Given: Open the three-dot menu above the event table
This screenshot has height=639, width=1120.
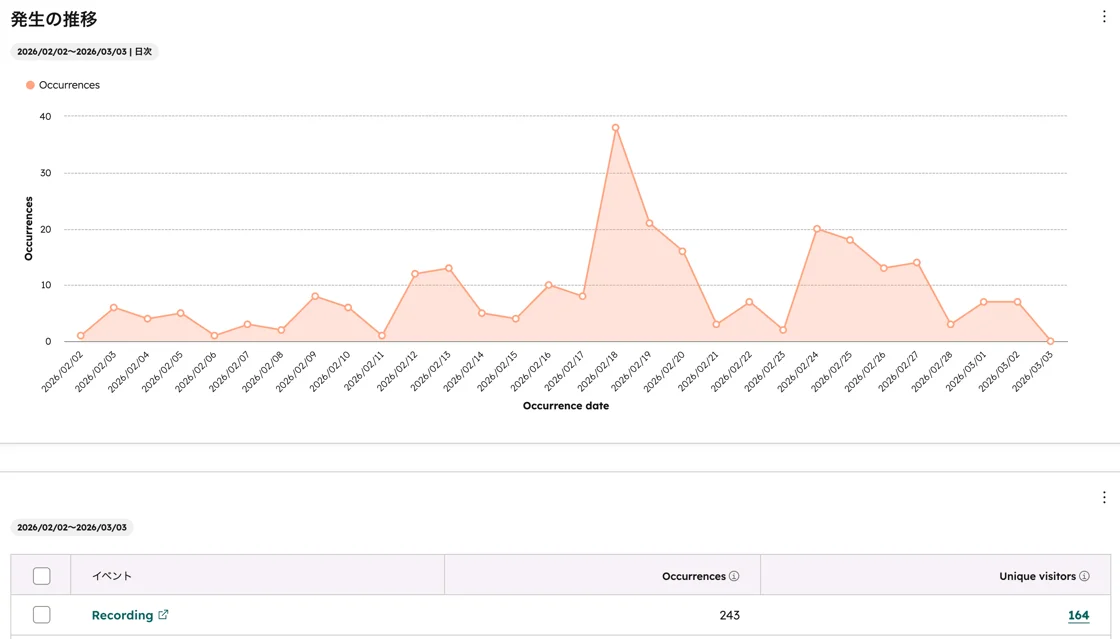Looking at the screenshot, I should [x=1104, y=498].
